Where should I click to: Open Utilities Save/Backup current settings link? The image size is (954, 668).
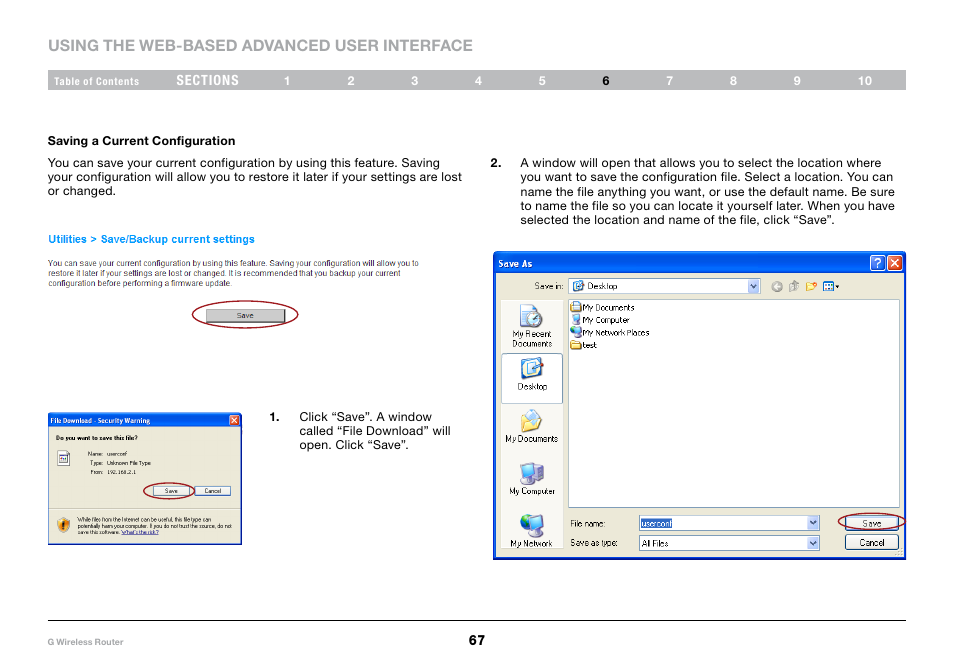pyautogui.click(x=151, y=239)
